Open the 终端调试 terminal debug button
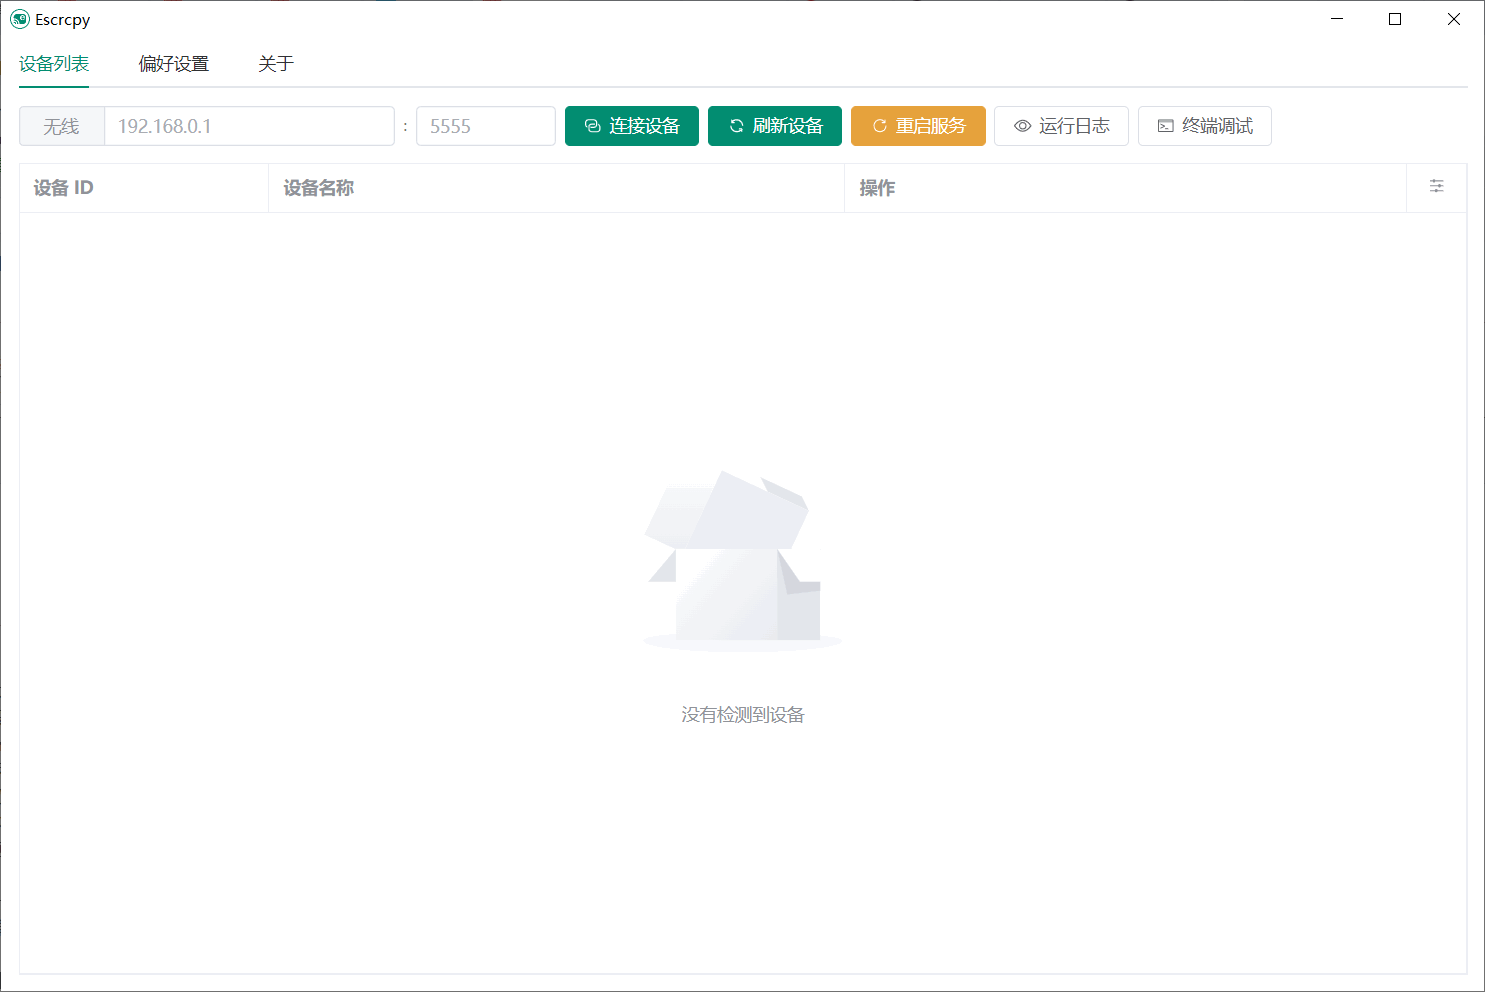The image size is (1485, 992). [x=1204, y=126]
